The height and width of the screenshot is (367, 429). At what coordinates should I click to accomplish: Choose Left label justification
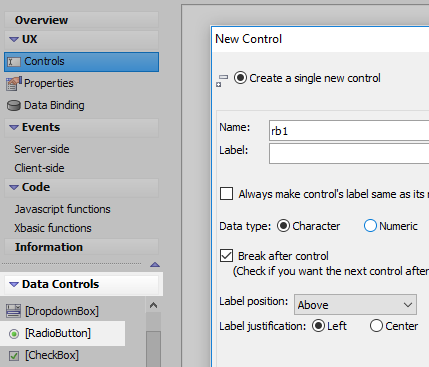[319, 326]
